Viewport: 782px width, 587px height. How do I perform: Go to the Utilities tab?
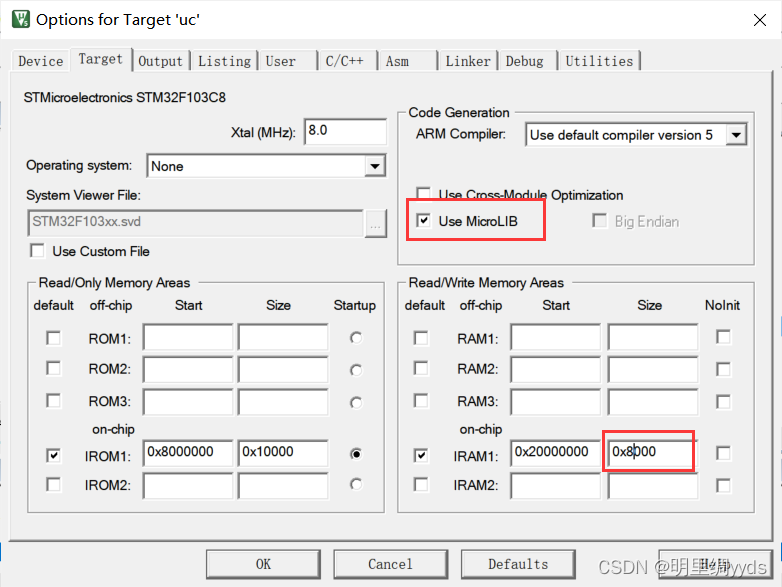point(599,61)
